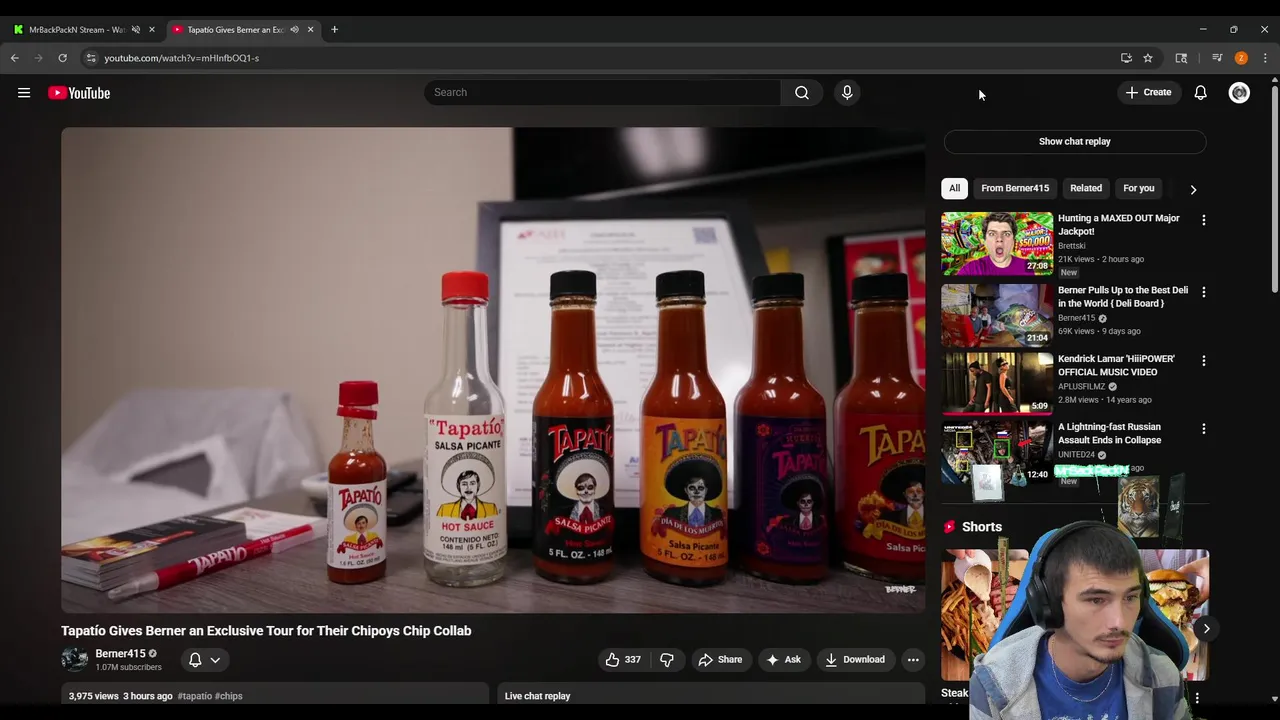Select the For you chip
The height and width of the screenshot is (720, 1280).
click(x=1138, y=188)
